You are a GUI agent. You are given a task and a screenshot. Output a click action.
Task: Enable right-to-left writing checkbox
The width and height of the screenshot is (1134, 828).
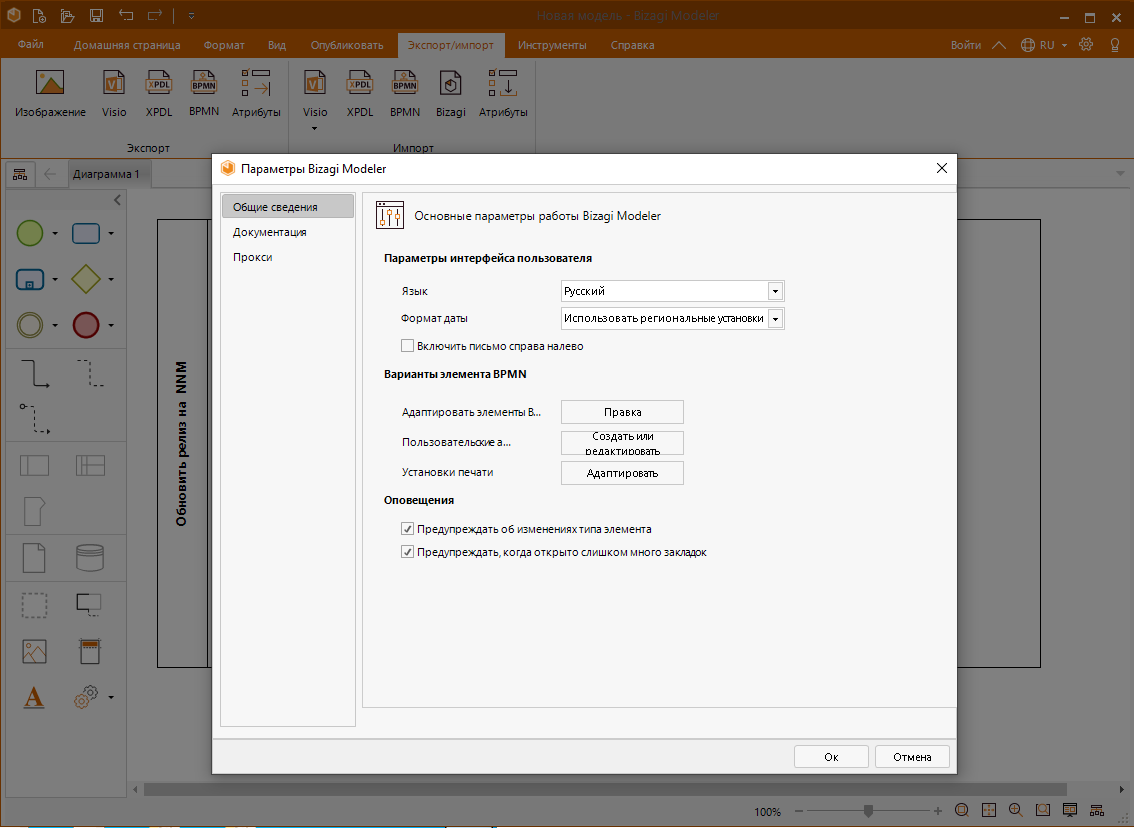click(407, 346)
